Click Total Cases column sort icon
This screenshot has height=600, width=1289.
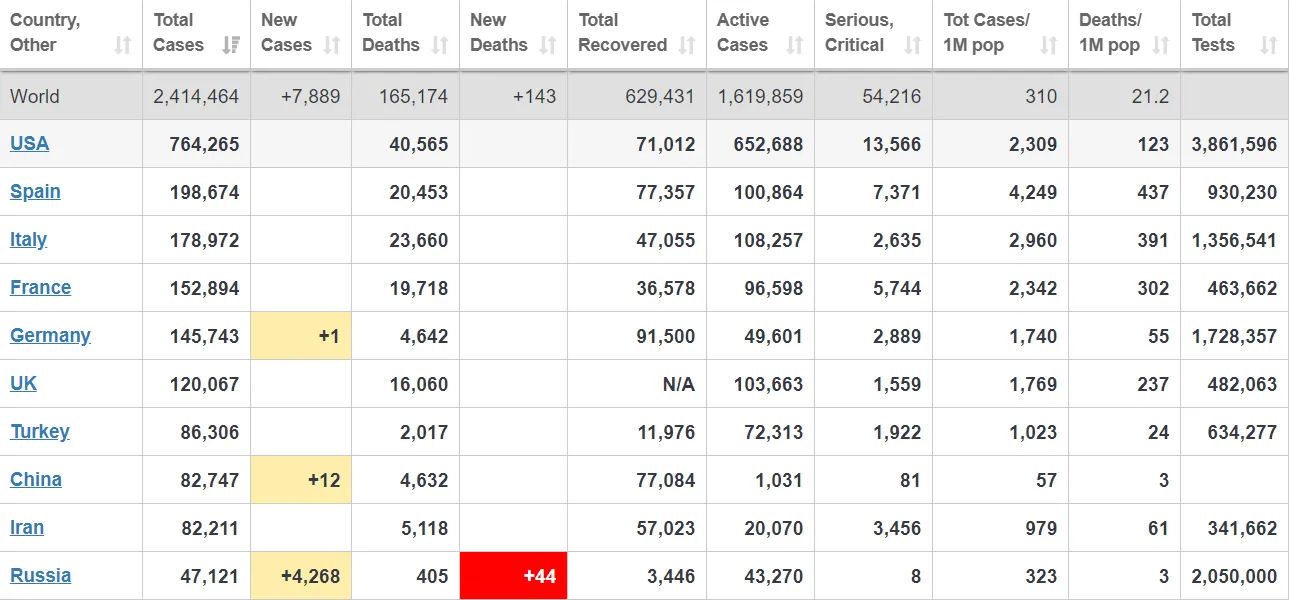[231, 45]
